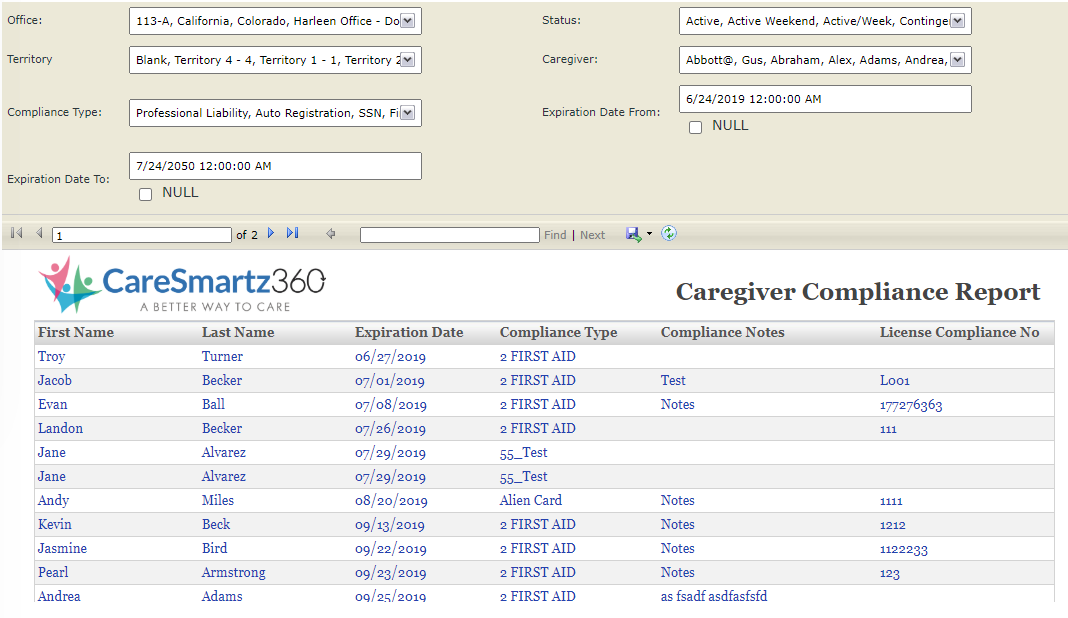Screen dimensions: 1068x618
Task: Click the export save disk icon
Action: pyautogui.click(x=633, y=234)
